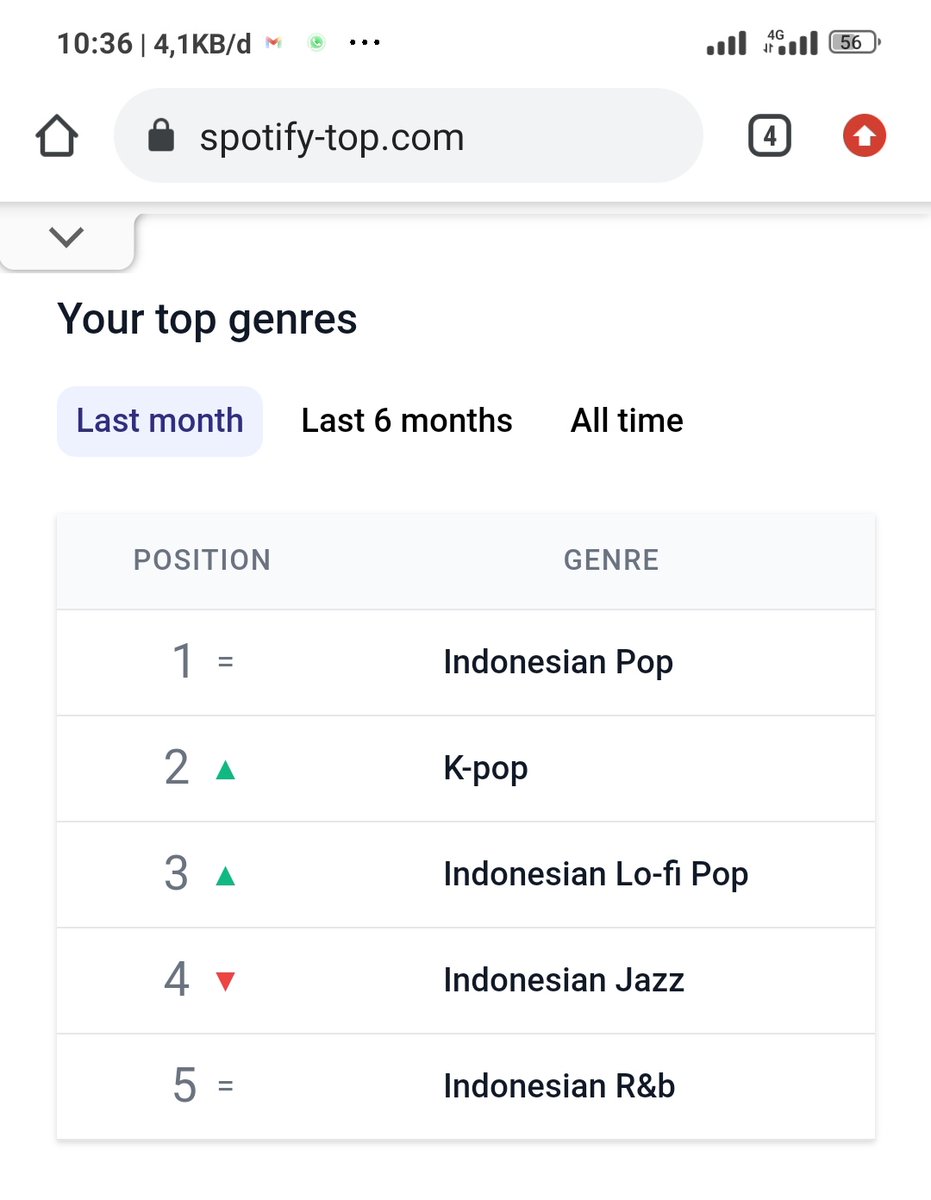The image size is (931, 1200).
Task: Tap the battery indicator showing 56
Action: (x=853, y=43)
